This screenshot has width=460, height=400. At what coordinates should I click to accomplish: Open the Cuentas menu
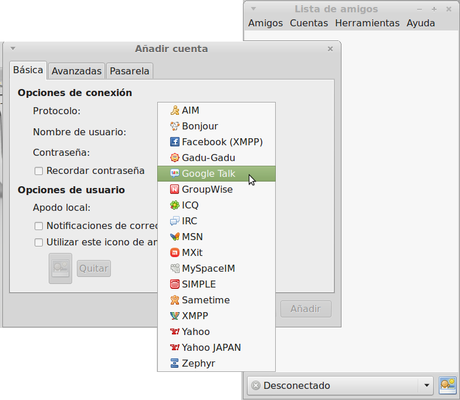pyautogui.click(x=309, y=23)
